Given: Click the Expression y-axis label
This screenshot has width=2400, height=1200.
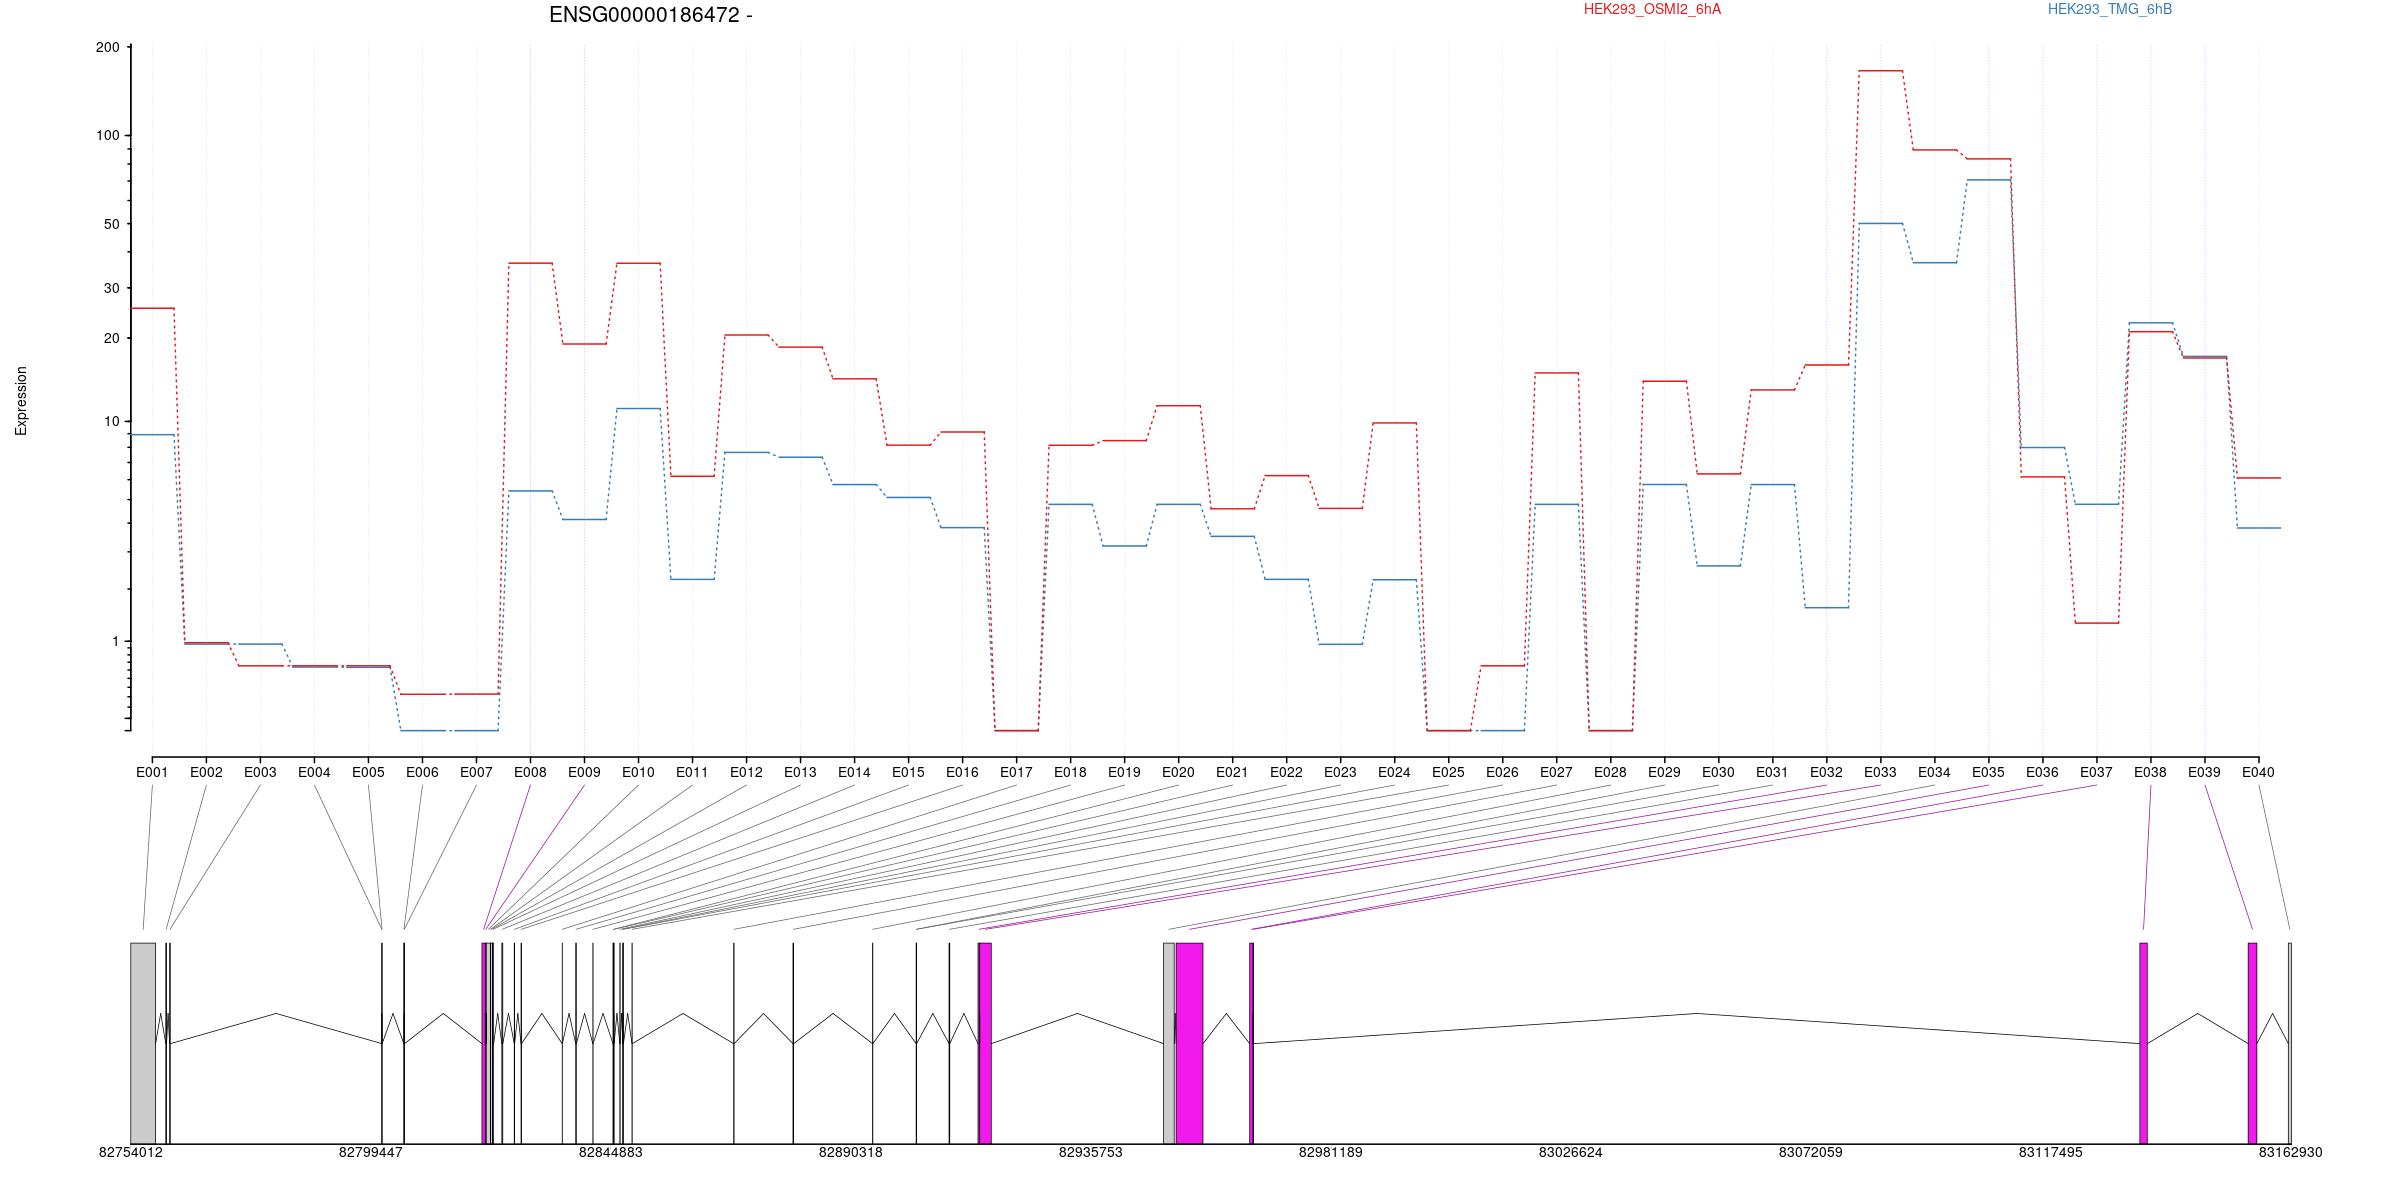Looking at the screenshot, I should coord(21,401).
